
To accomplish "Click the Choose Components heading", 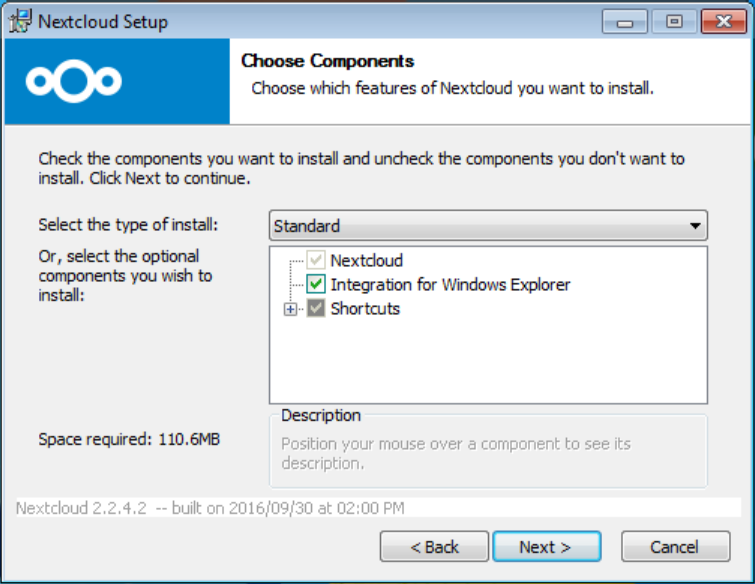I will tap(327, 62).
